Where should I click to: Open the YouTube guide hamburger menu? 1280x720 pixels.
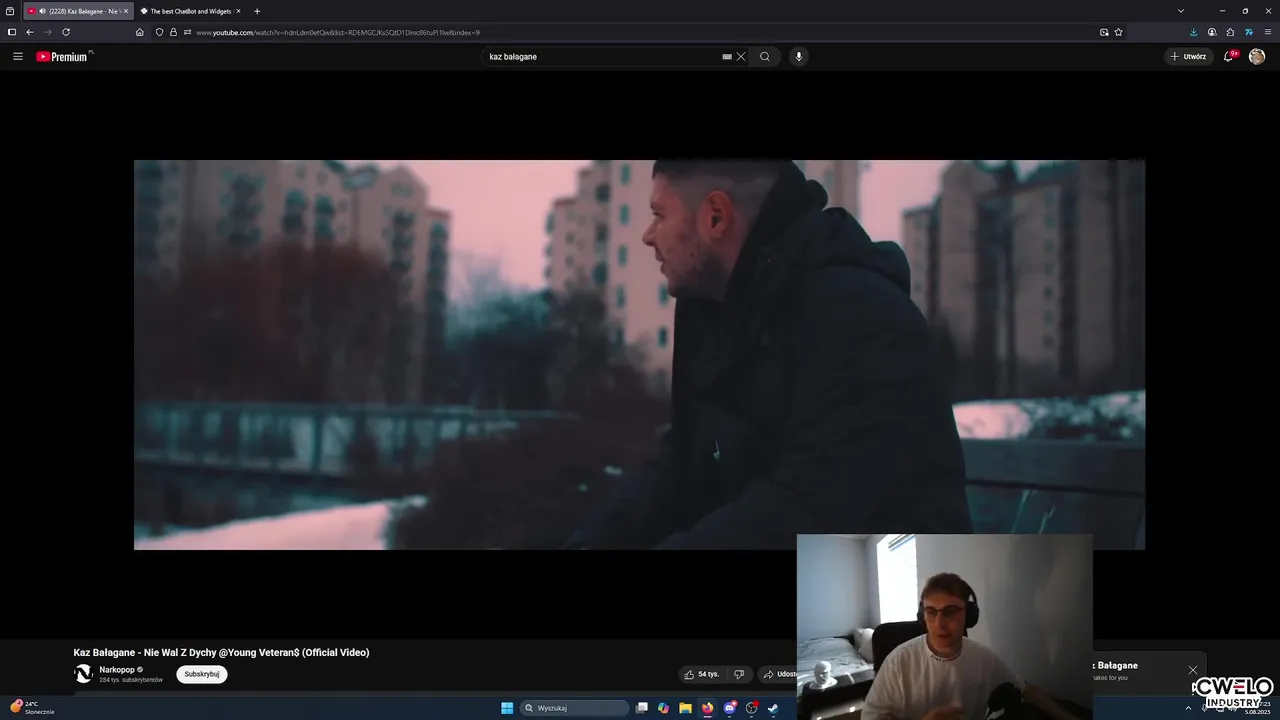[x=17, y=56]
